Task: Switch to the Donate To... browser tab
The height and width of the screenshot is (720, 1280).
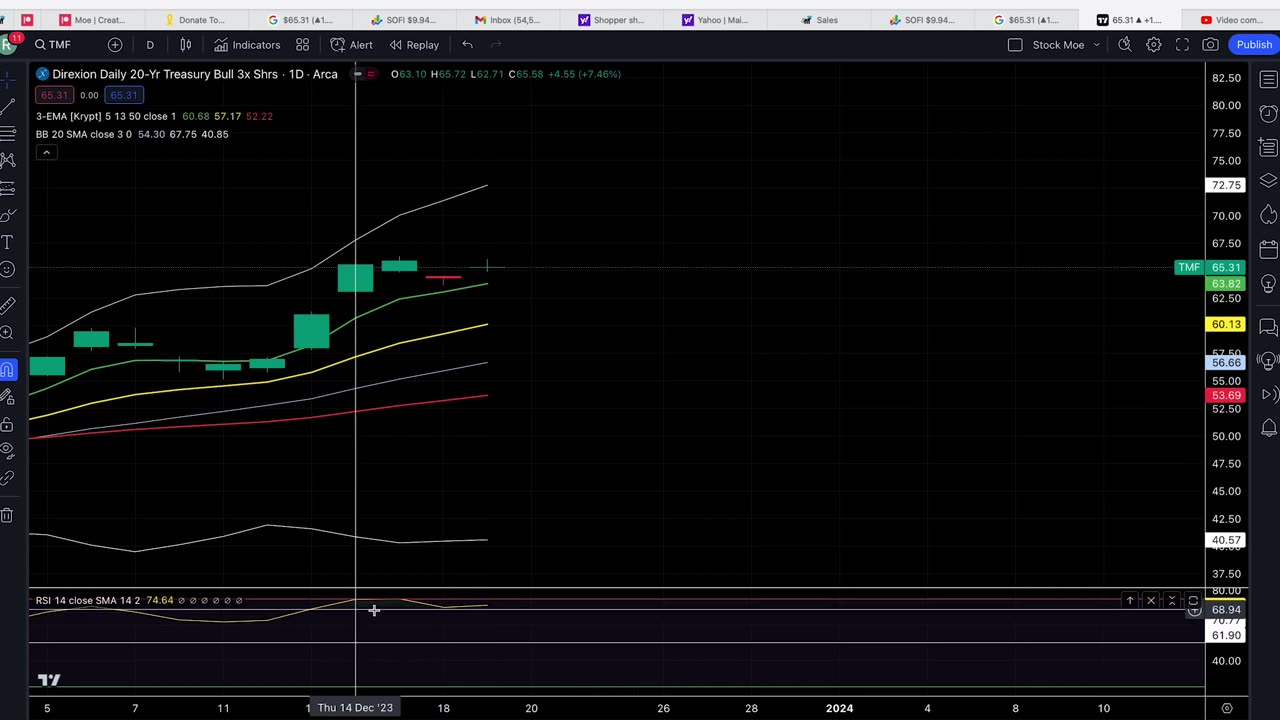Action: [x=195, y=20]
